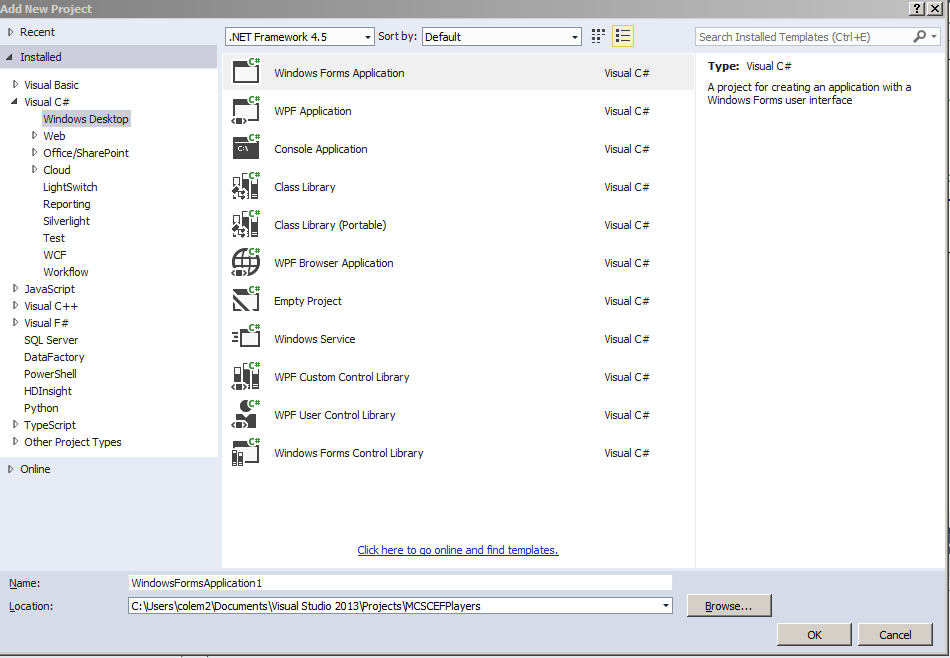The width and height of the screenshot is (950, 658).
Task: Select the PowerShell category
Action: [x=50, y=374]
